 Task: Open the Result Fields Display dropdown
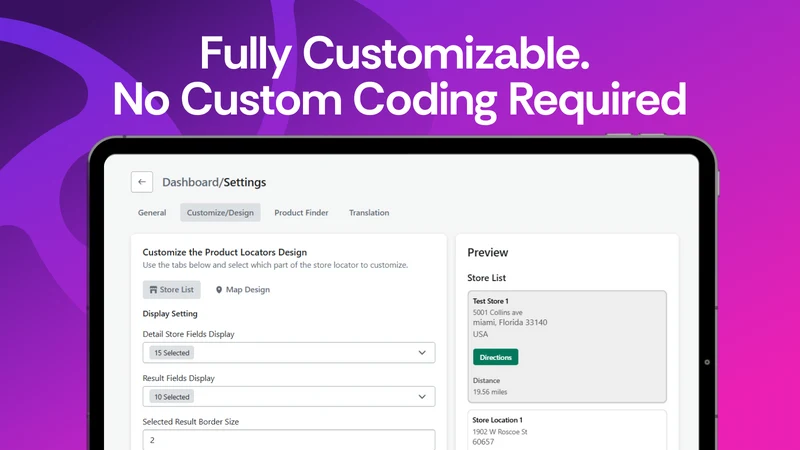(x=289, y=396)
